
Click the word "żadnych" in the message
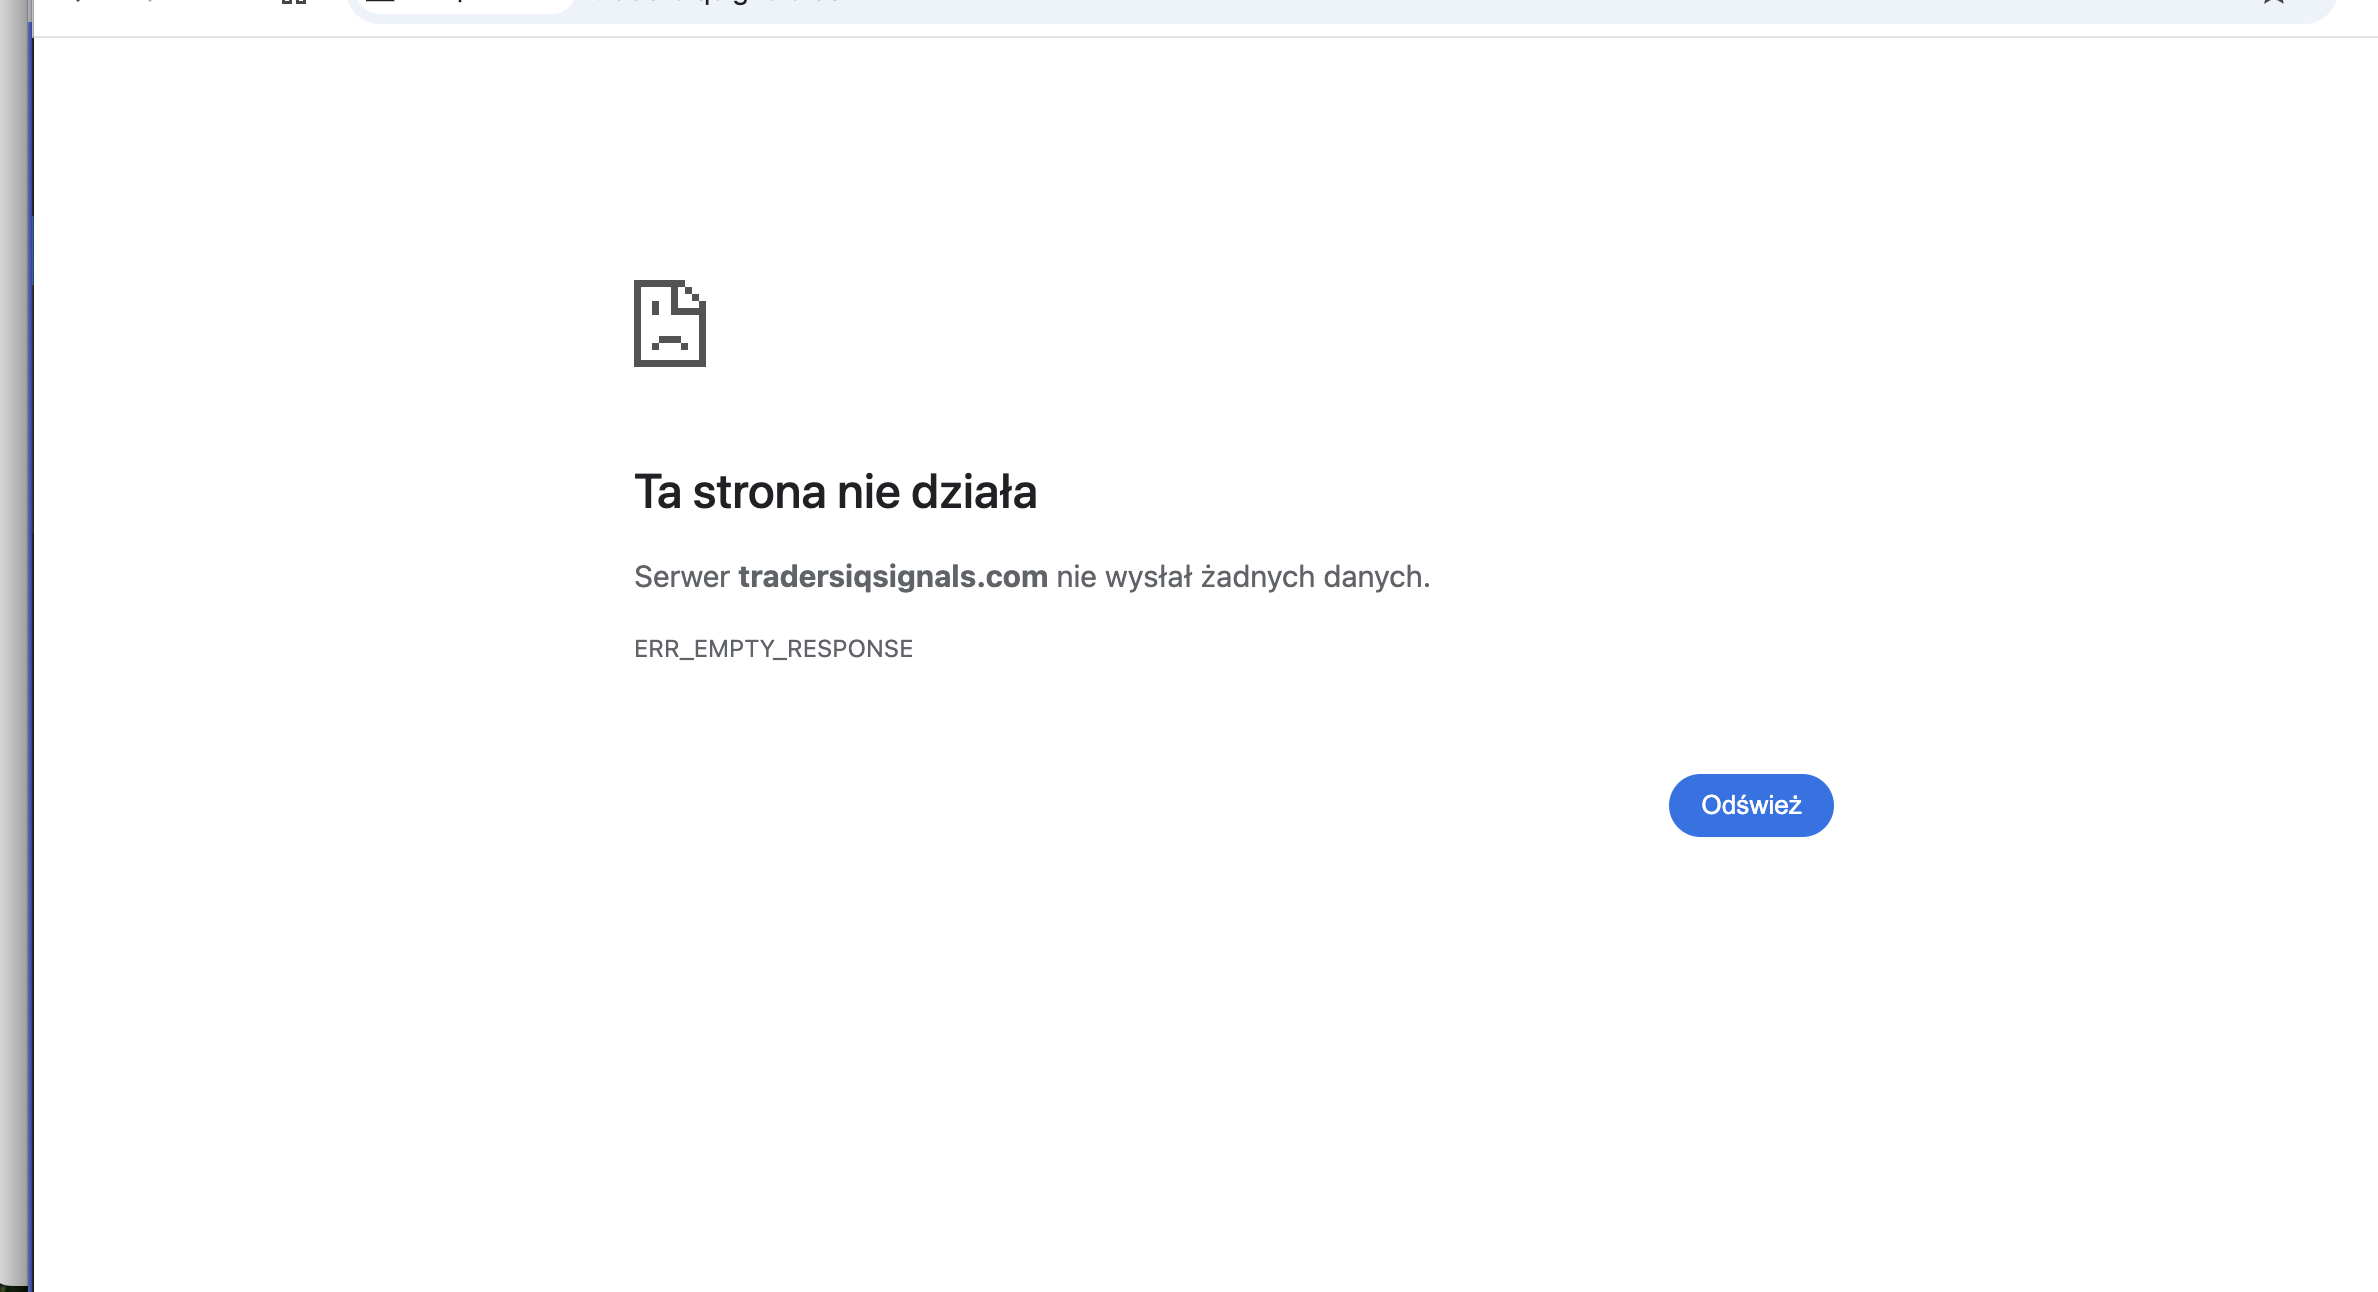pos(1257,577)
